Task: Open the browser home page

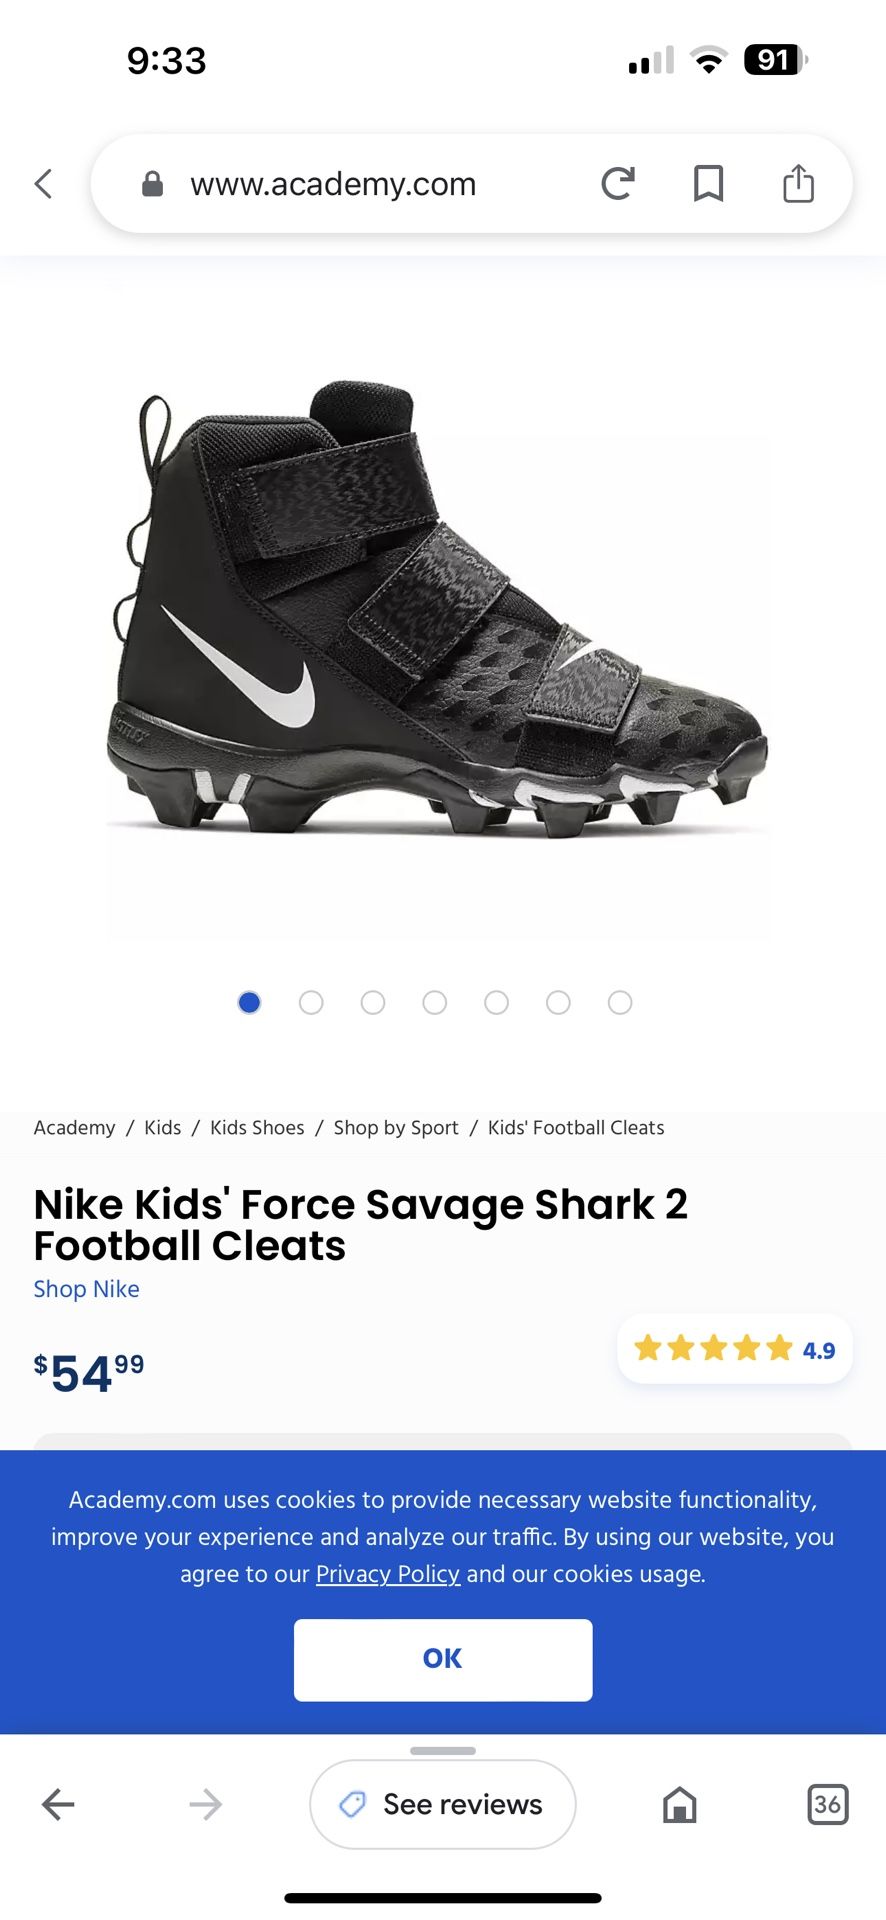Action: click(x=680, y=1804)
